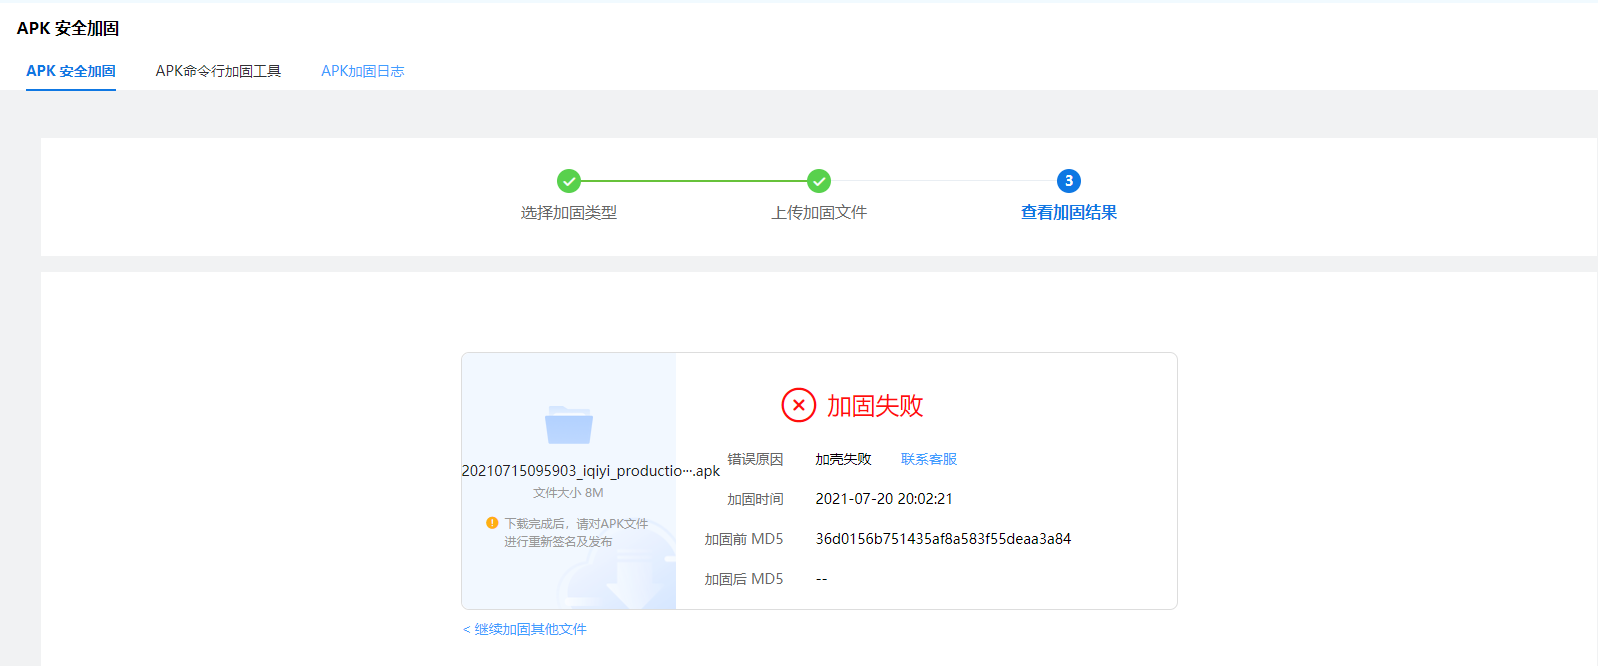Switch to the APK命令行加固工具 tab
1598x666 pixels.
tap(218, 71)
